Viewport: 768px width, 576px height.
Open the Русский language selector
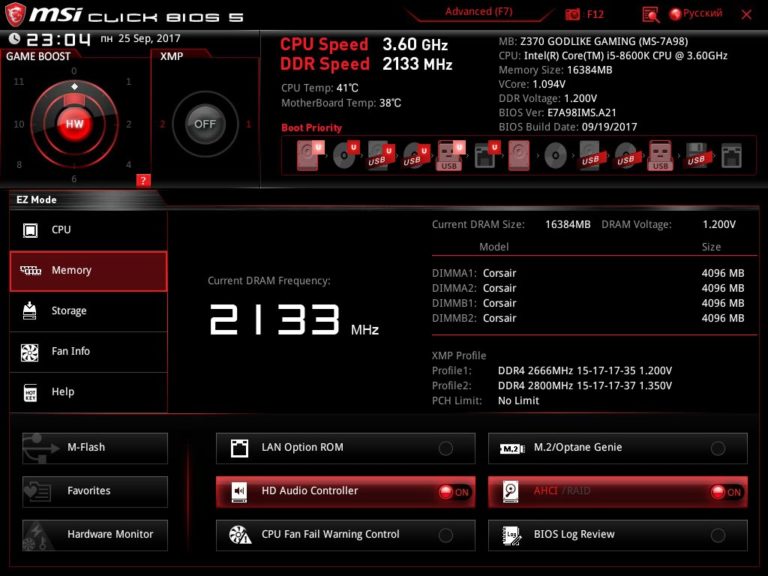[x=696, y=14]
